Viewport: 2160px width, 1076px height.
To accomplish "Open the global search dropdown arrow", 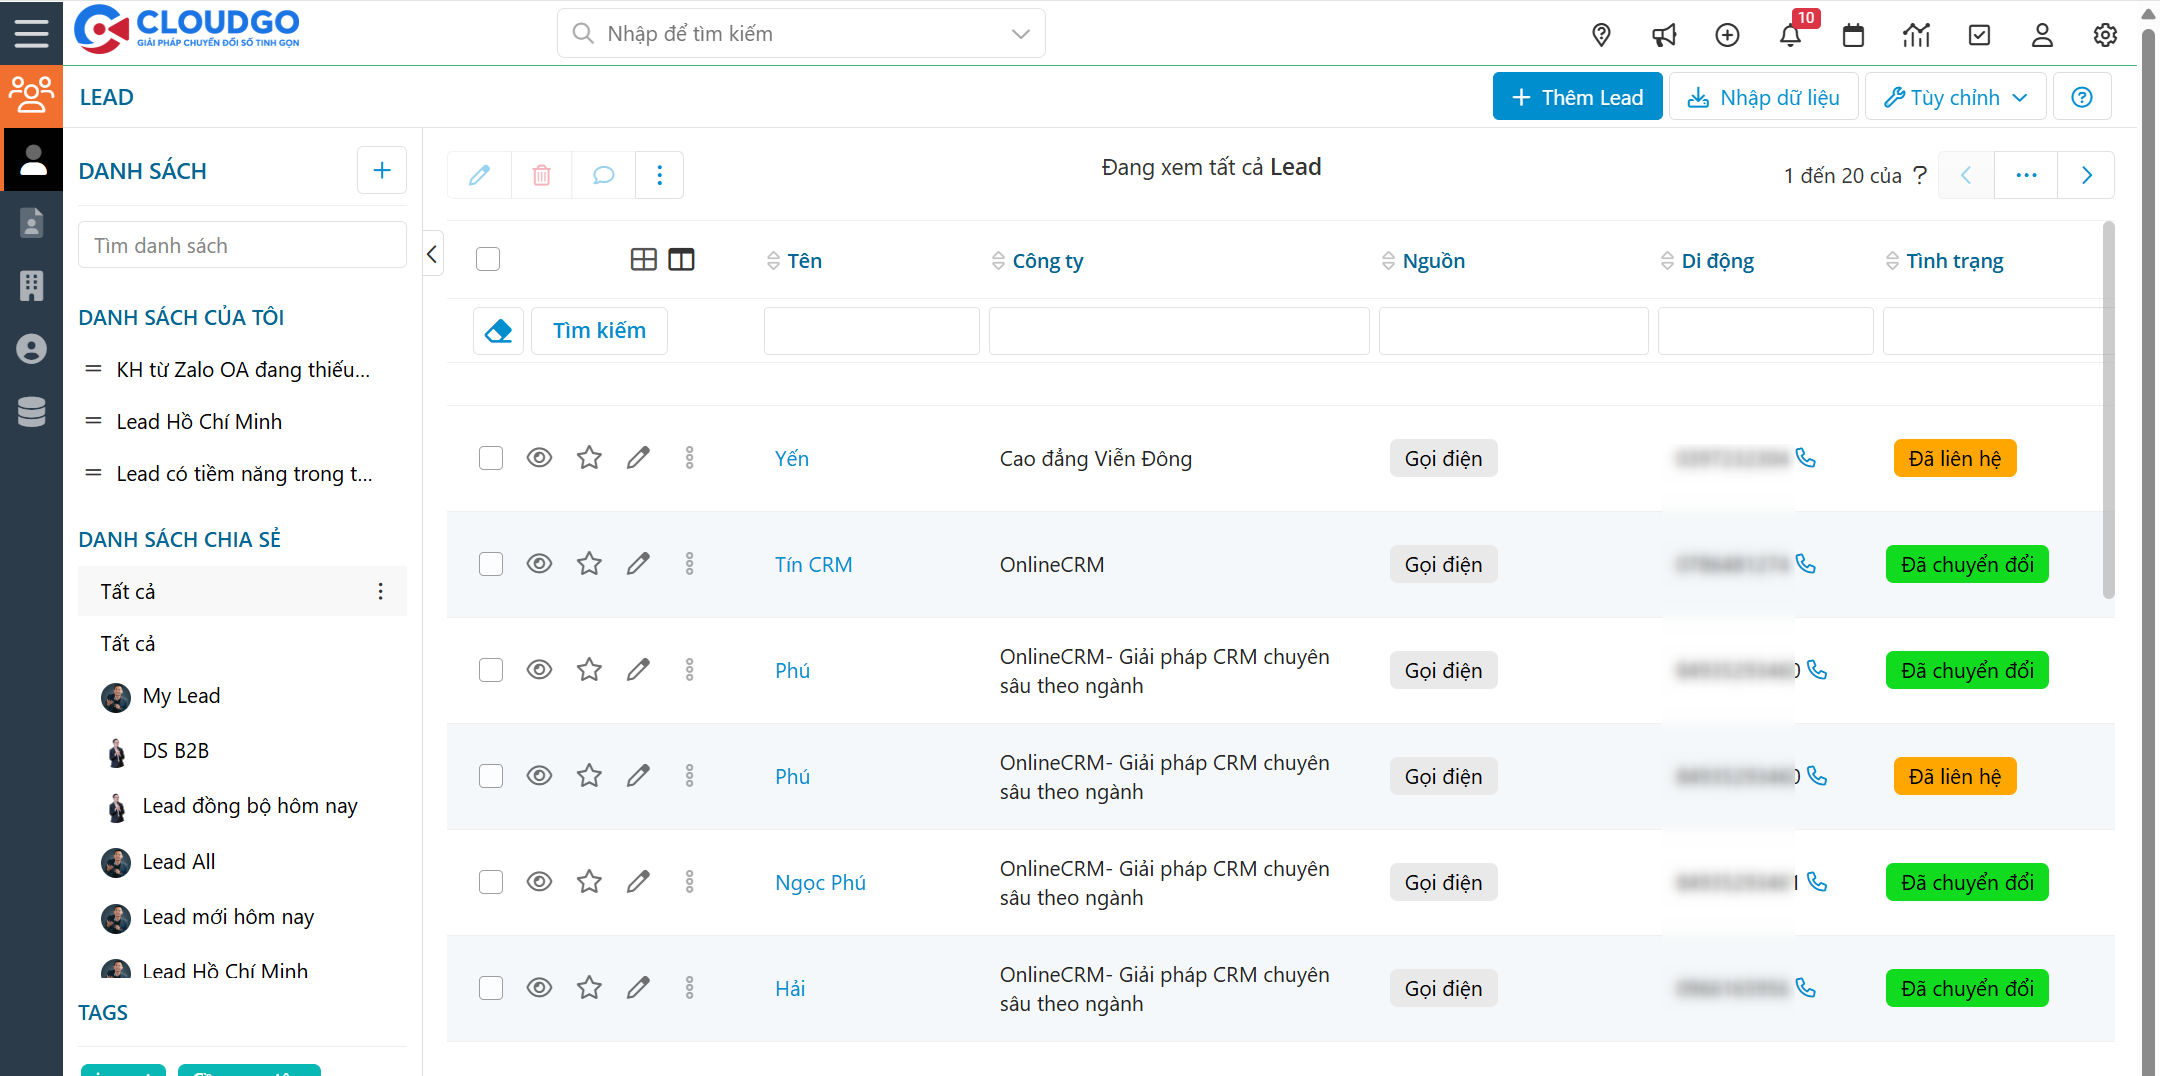I will point(1020,34).
